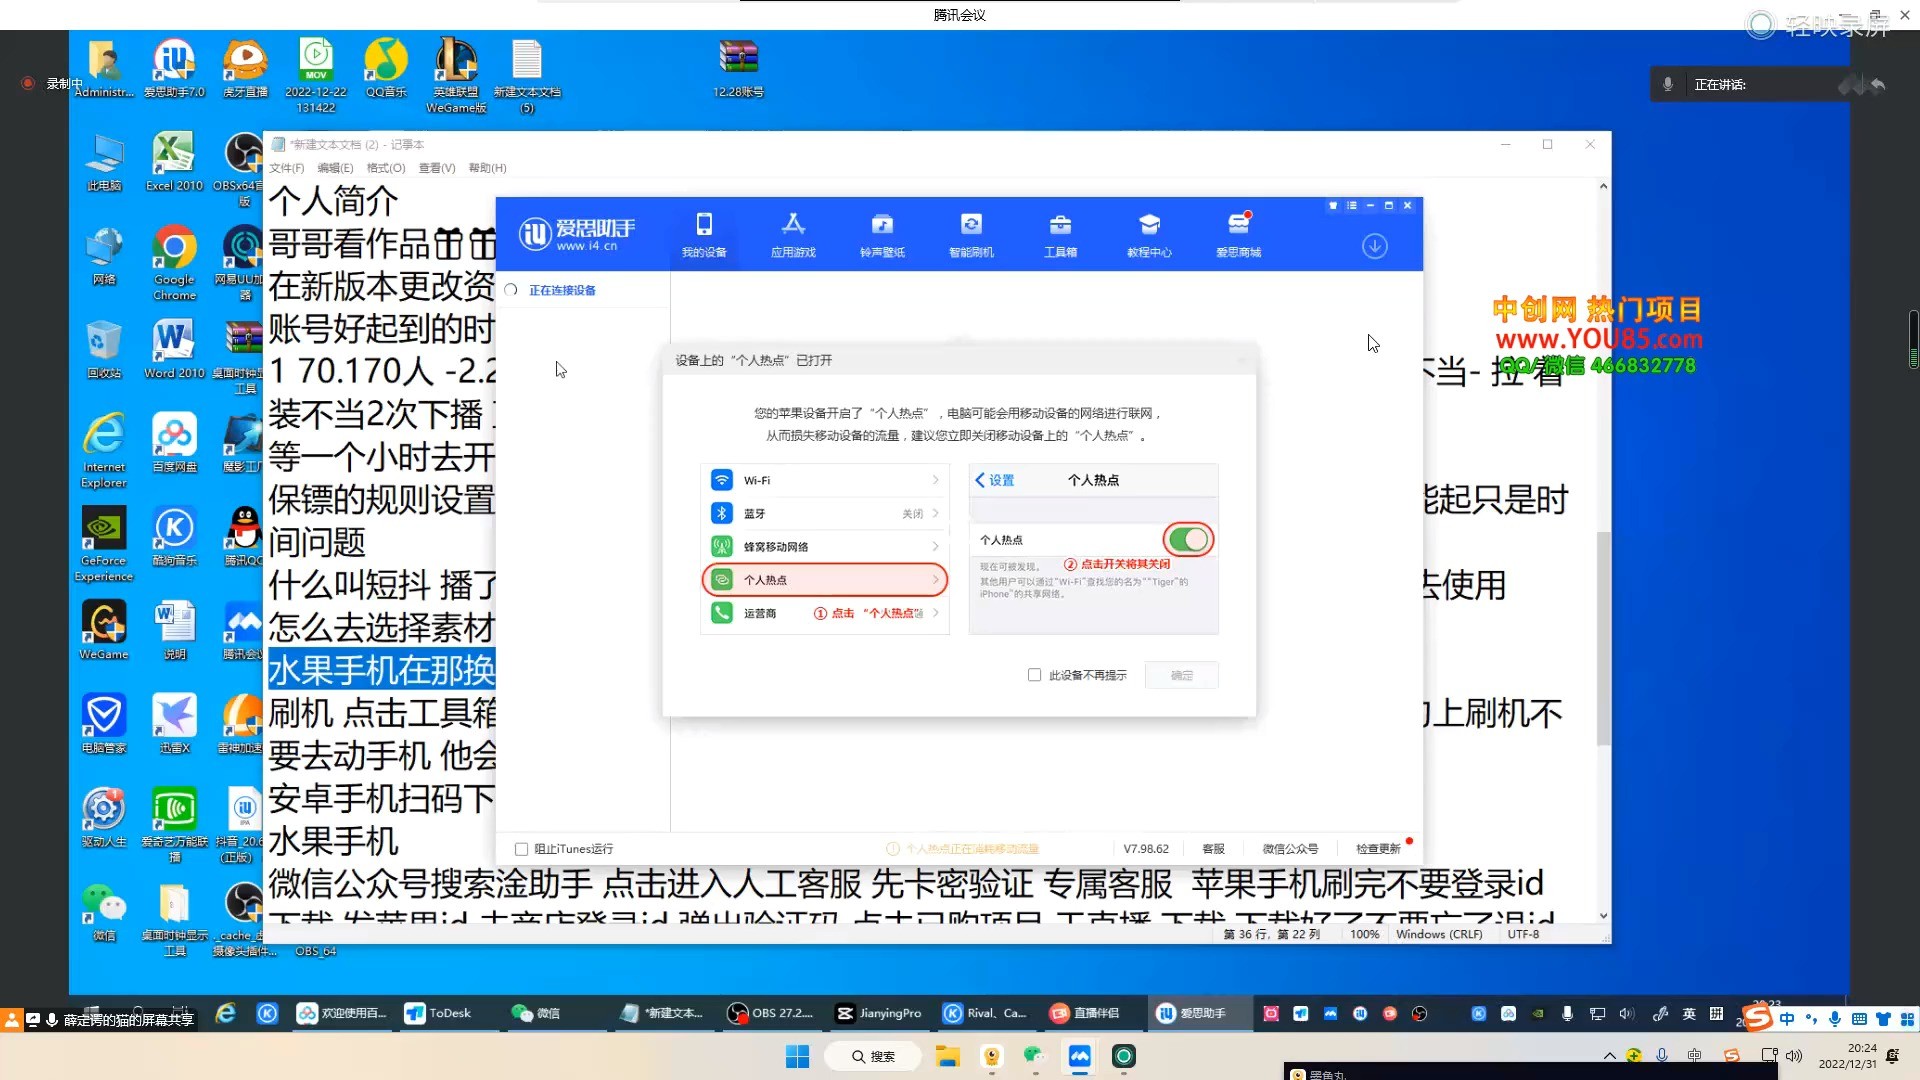Open 智能刷机 section icon
Screen dimensions: 1920x1080
tap(971, 235)
